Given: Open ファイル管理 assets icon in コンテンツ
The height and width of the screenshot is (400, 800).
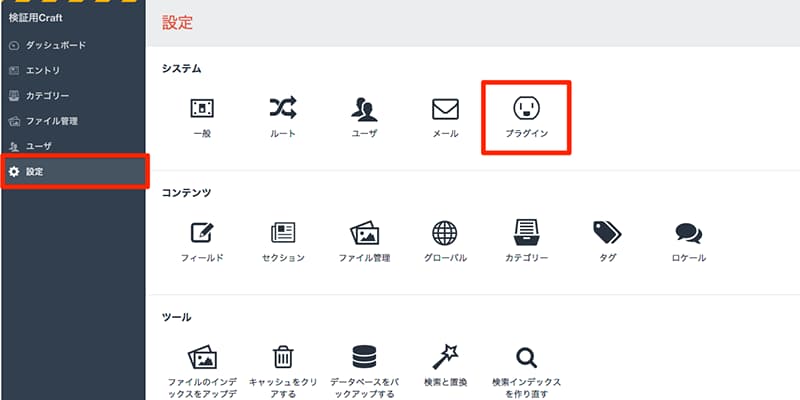Looking at the screenshot, I should [364, 234].
